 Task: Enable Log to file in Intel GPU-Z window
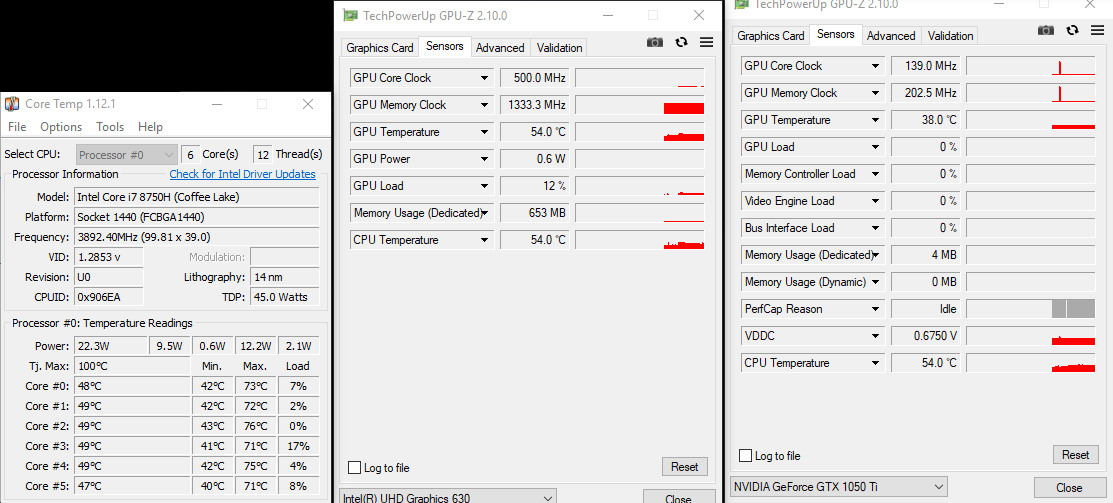tap(354, 468)
